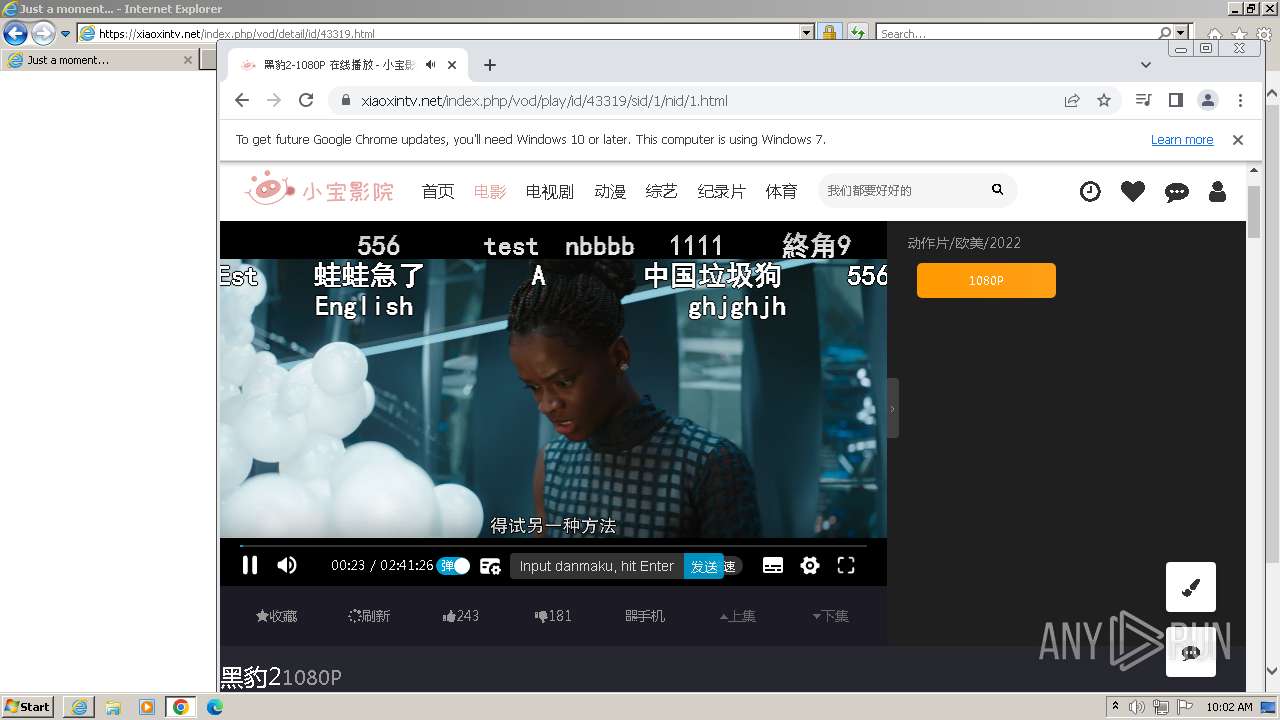Open the 纪录片 documentary menu

(722, 191)
